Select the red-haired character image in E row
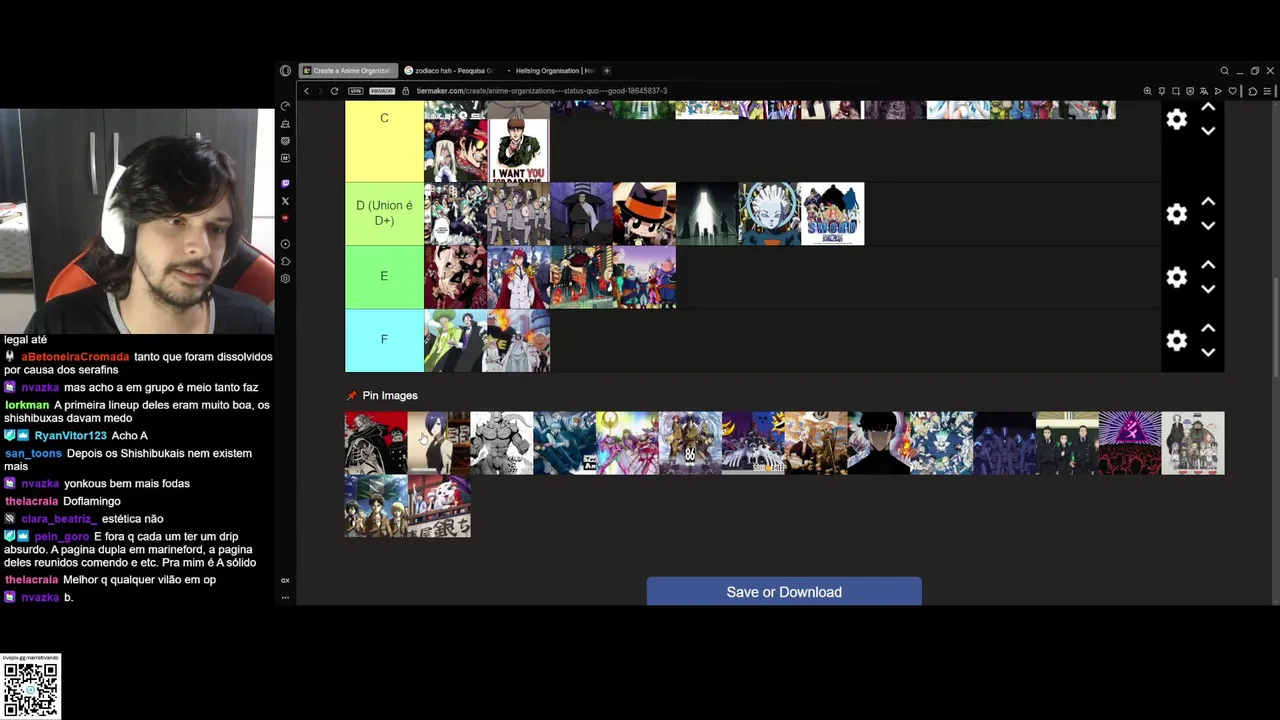This screenshot has height=720, width=1280. tap(518, 277)
